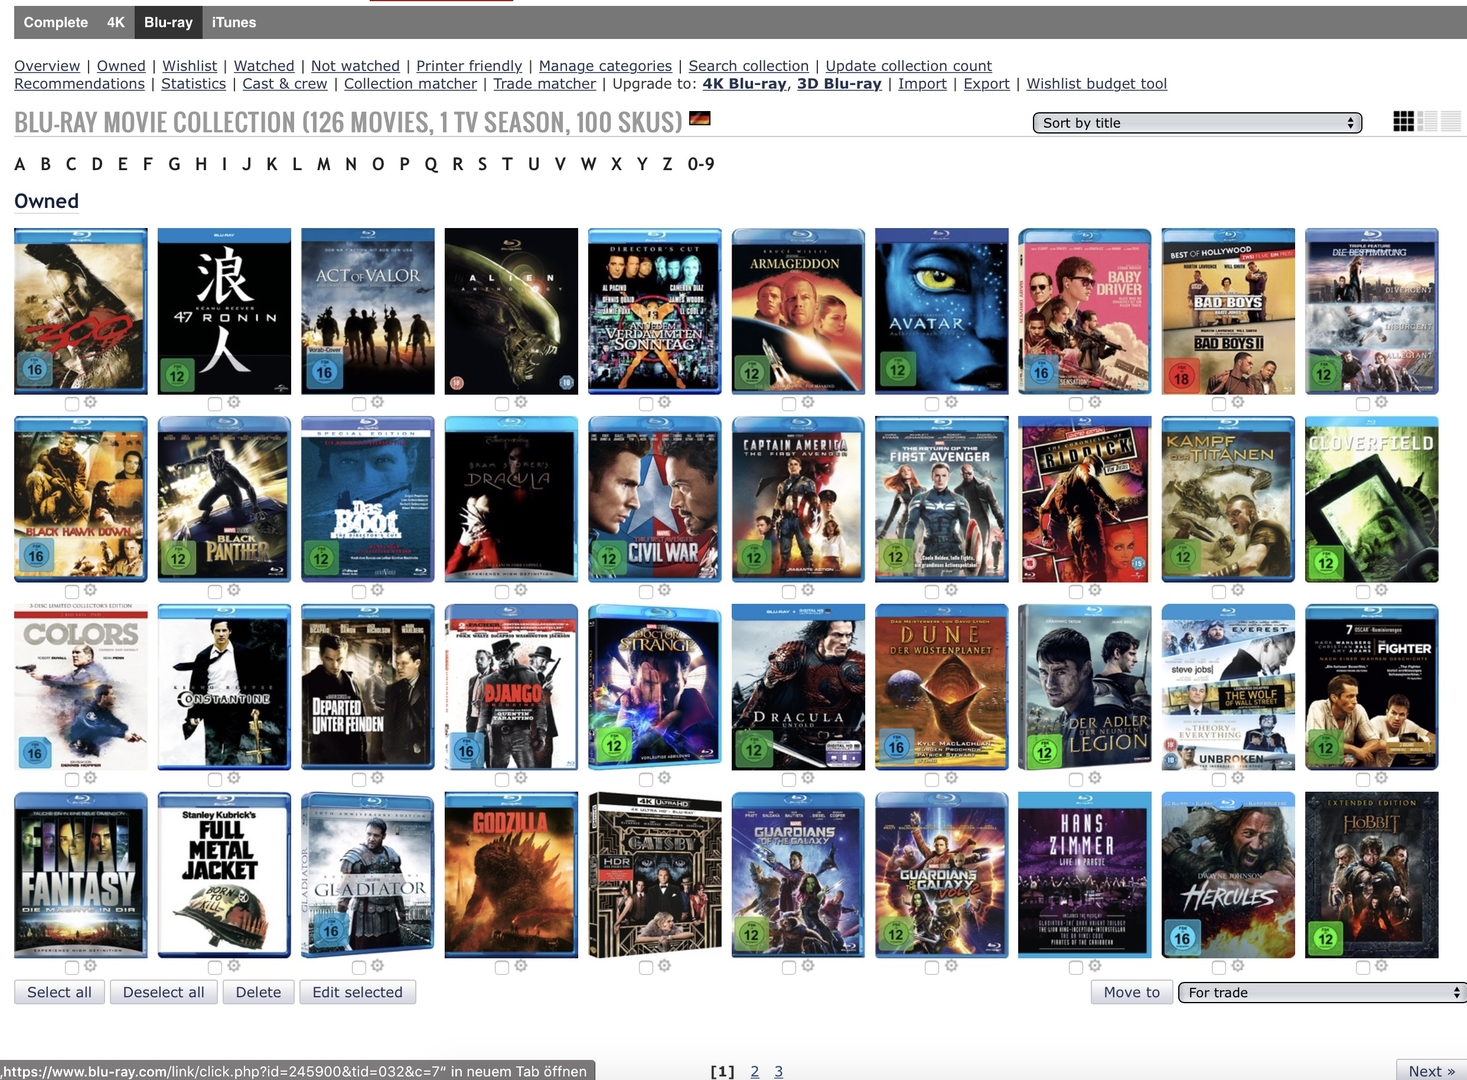Viewport: 1467px width, 1080px height.
Task: Open gear settings under the Avatar cover
Action: click(x=951, y=402)
